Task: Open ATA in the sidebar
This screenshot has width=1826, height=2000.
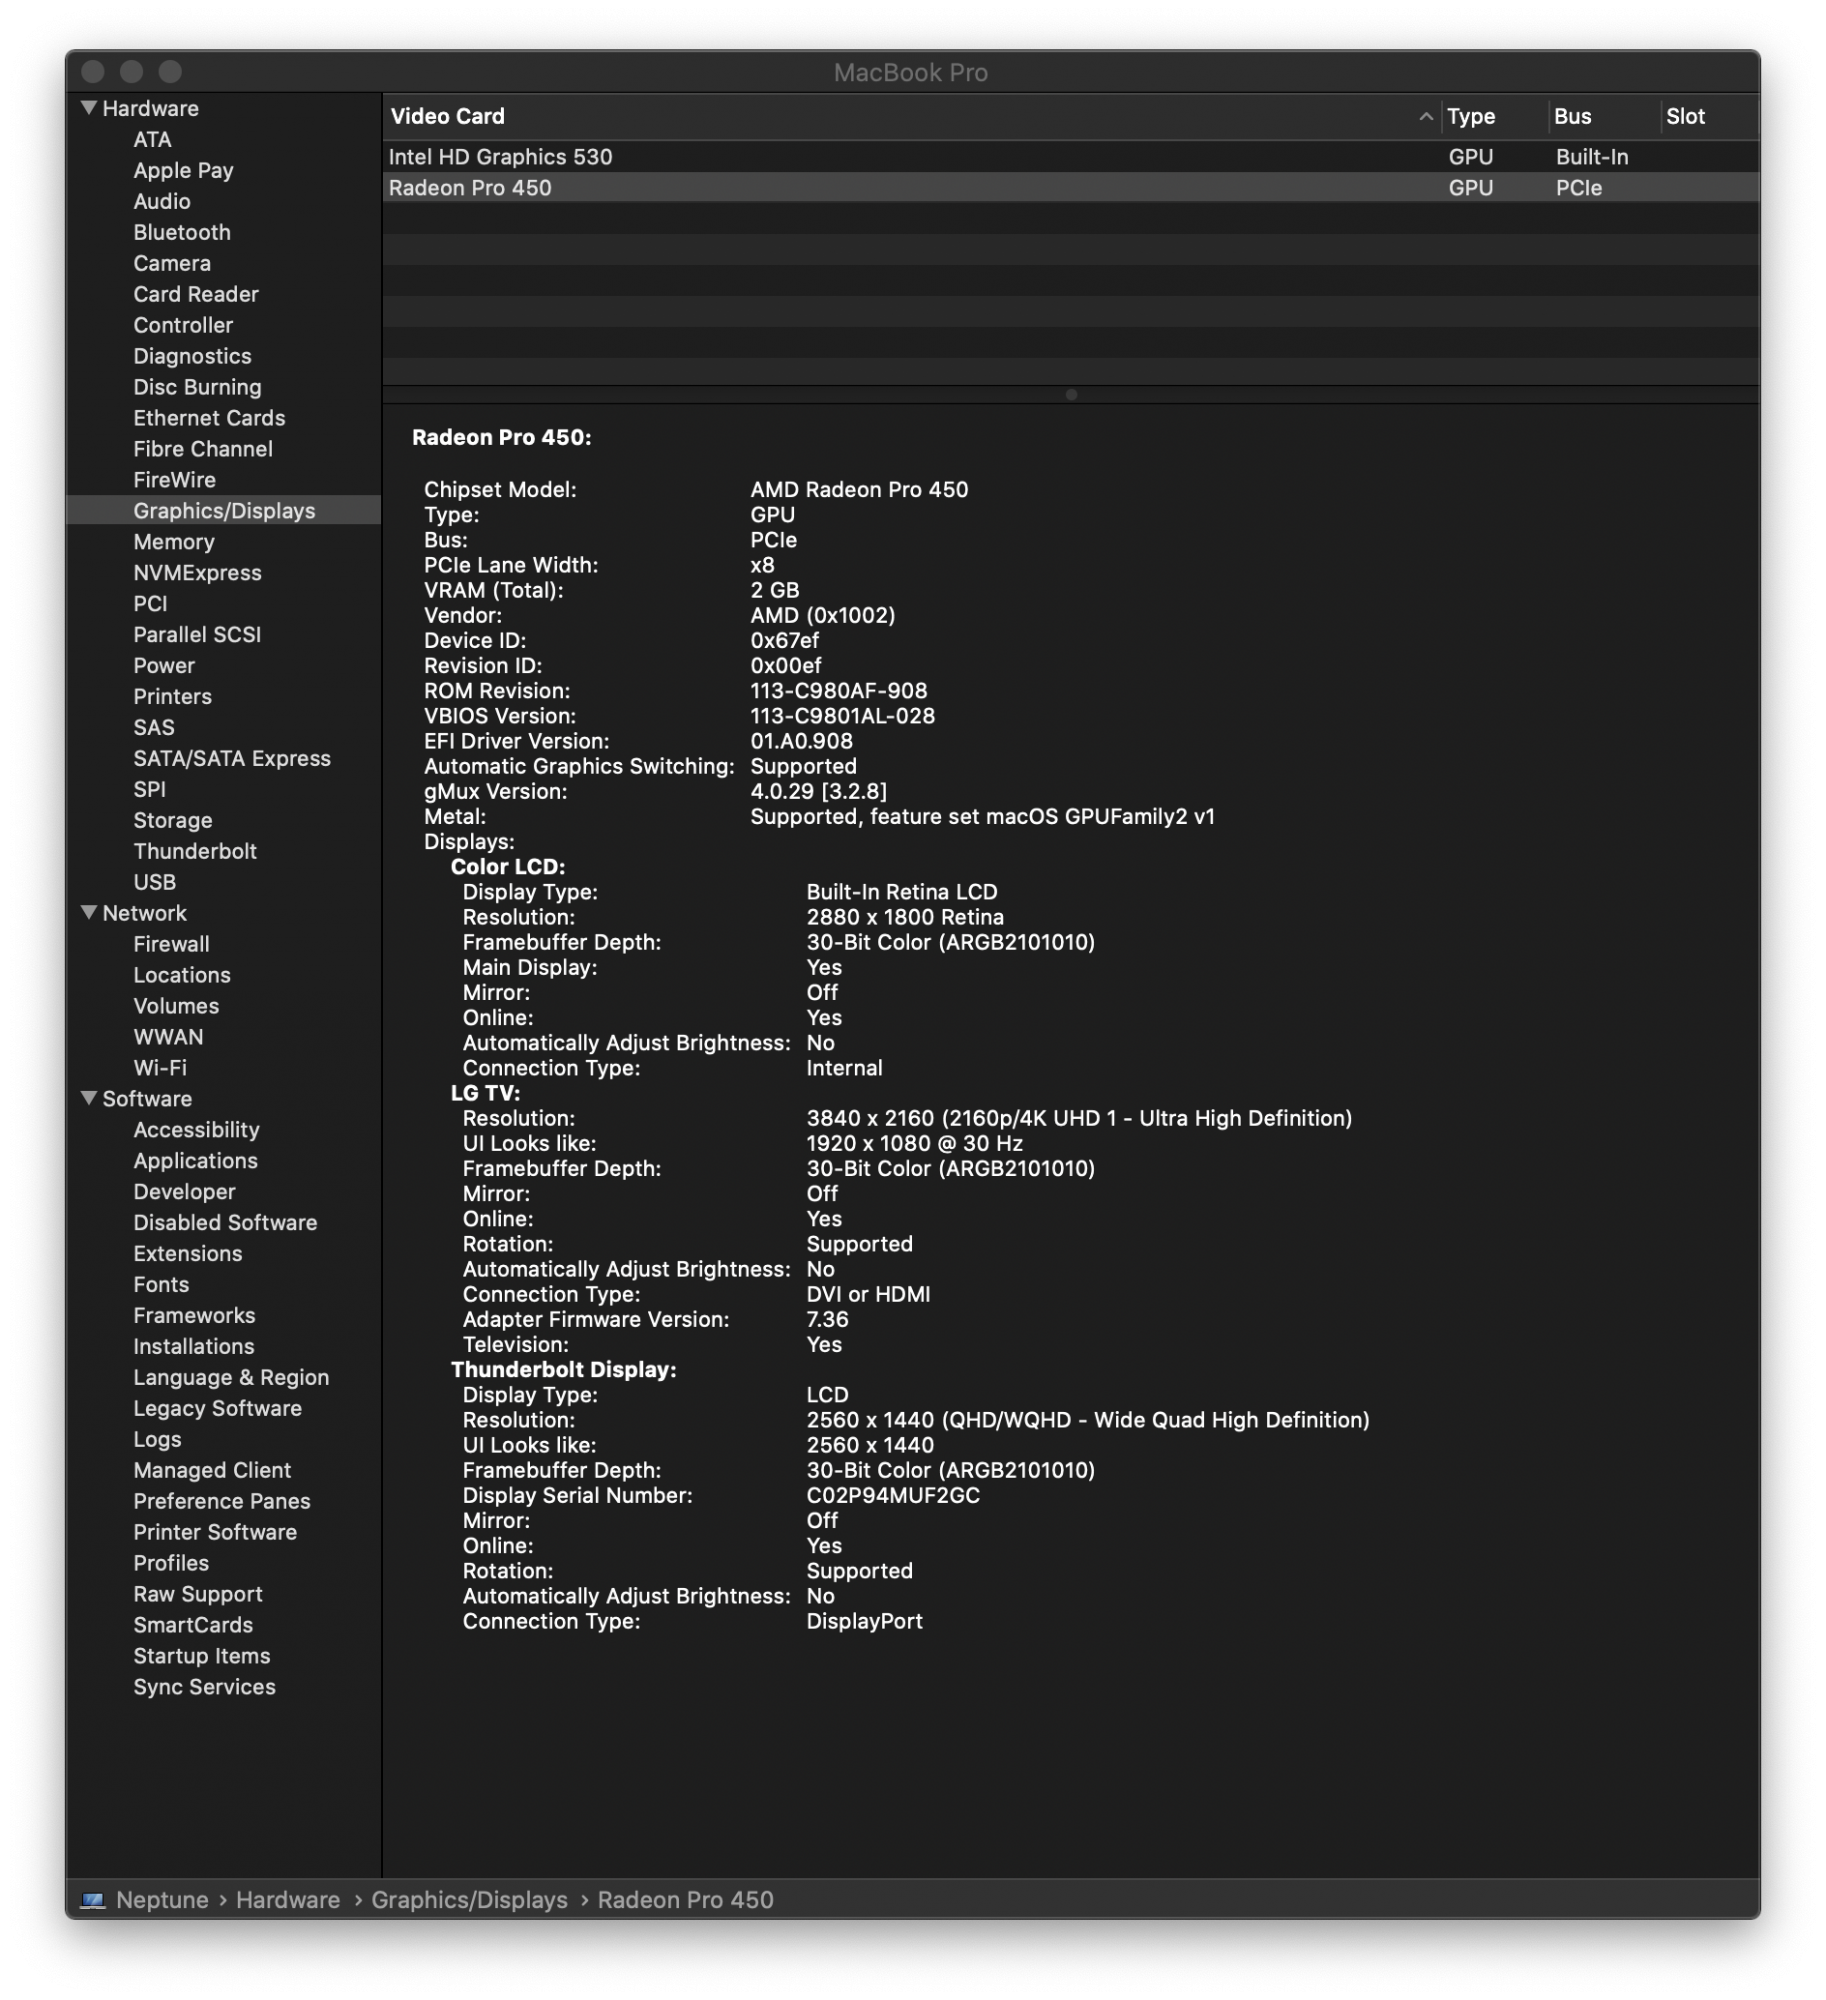Action: pos(152,139)
